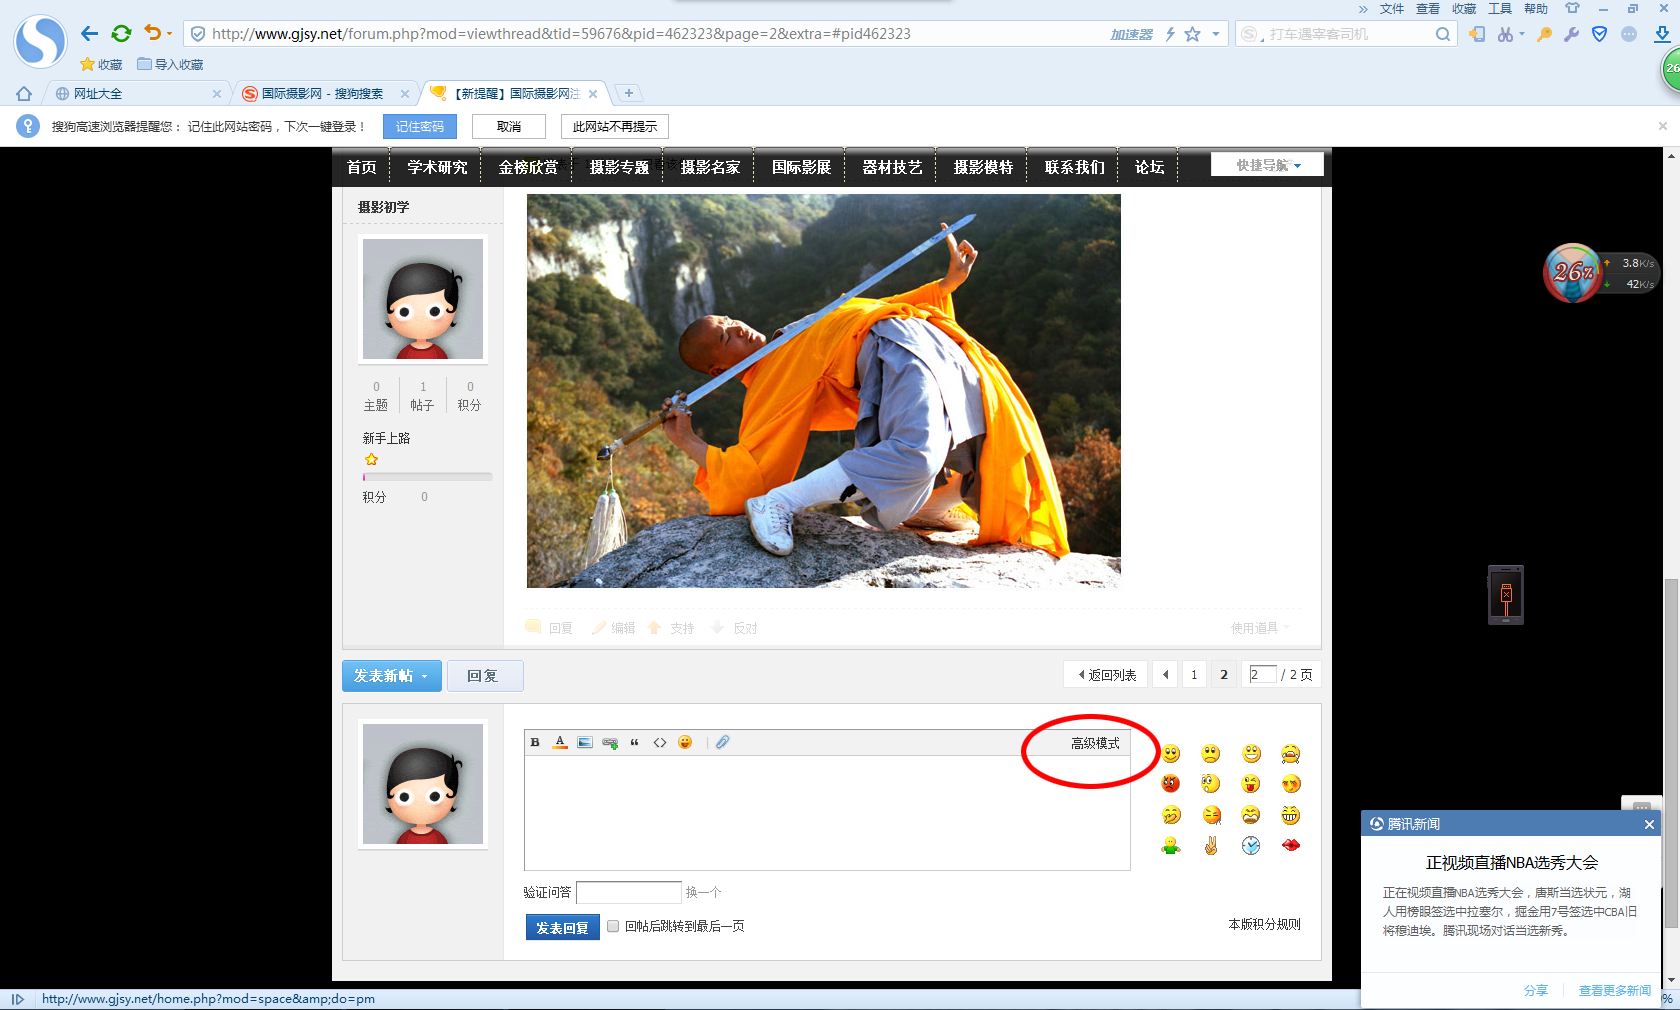
Task: Expand the 快捷导航 quick navigation dropdown
Action: click(1267, 165)
